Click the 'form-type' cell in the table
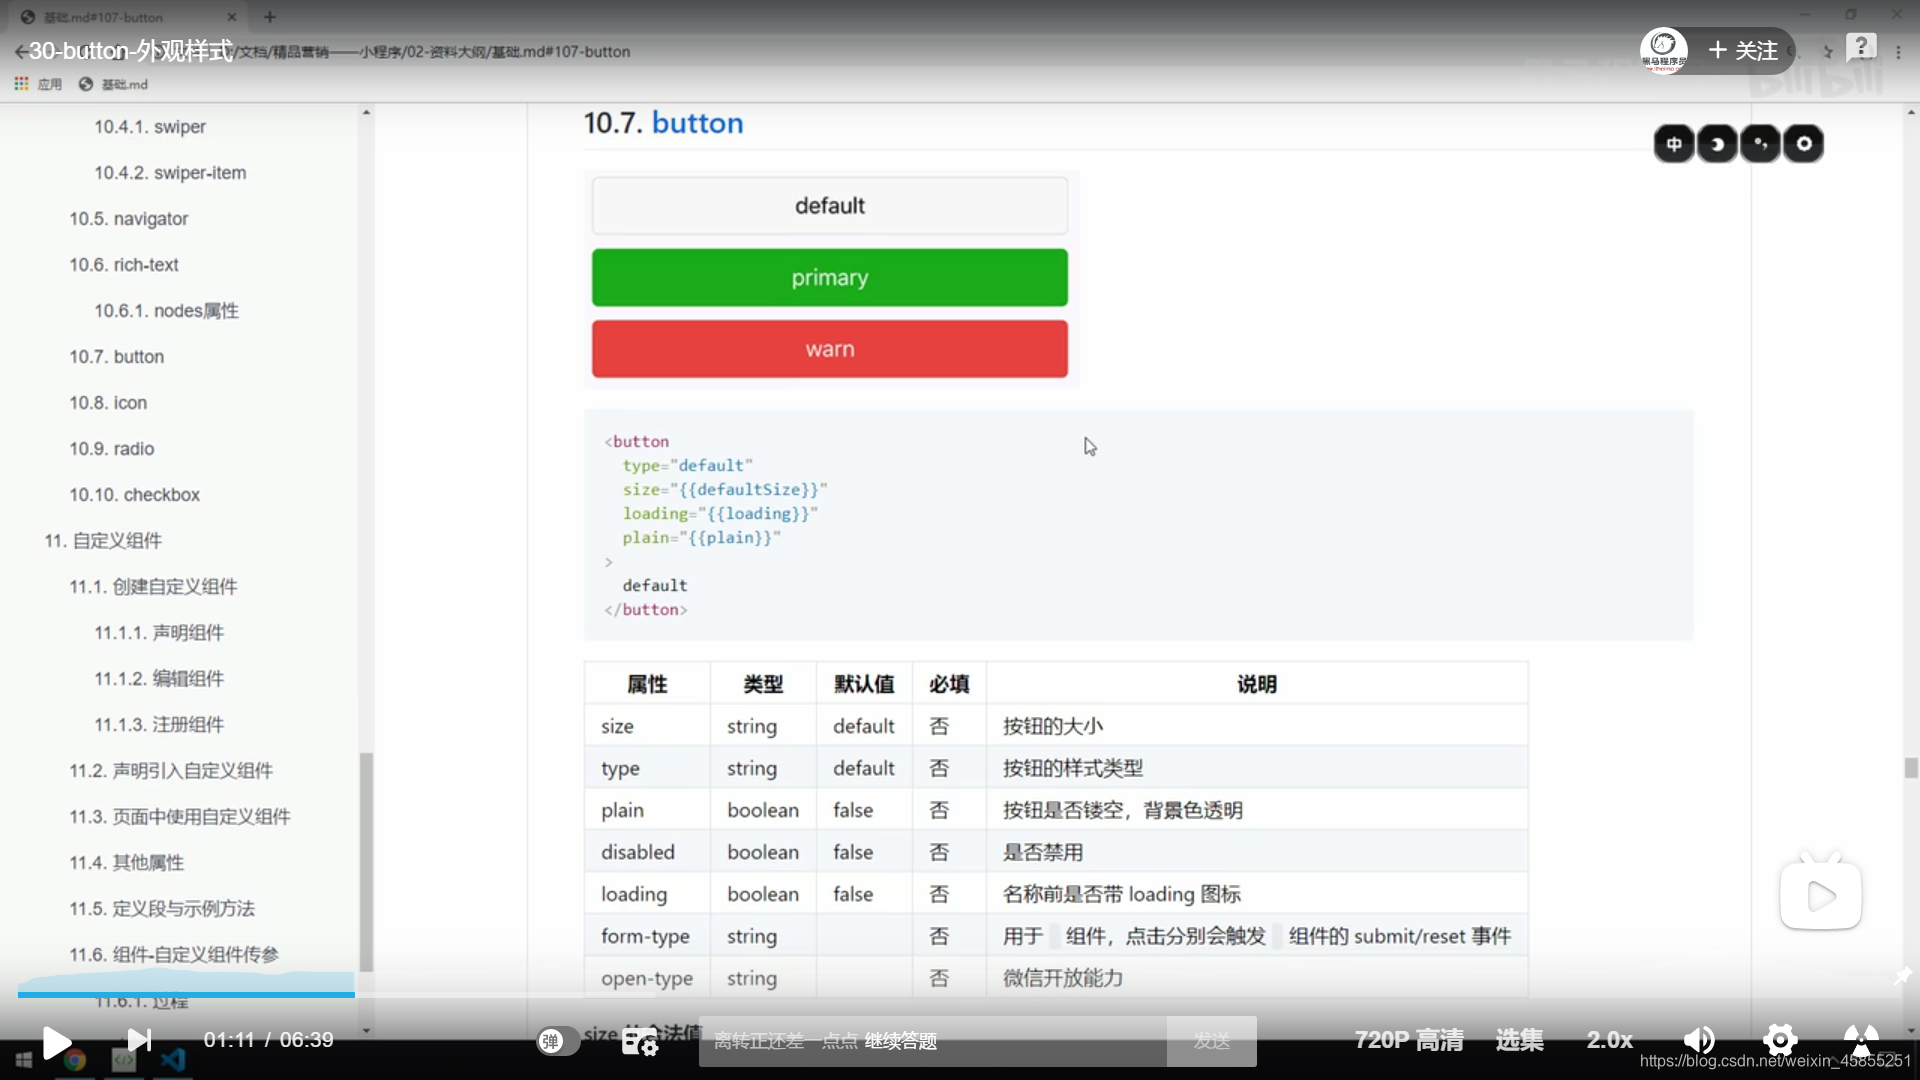The height and width of the screenshot is (1080, 1920). click(645, 936)
